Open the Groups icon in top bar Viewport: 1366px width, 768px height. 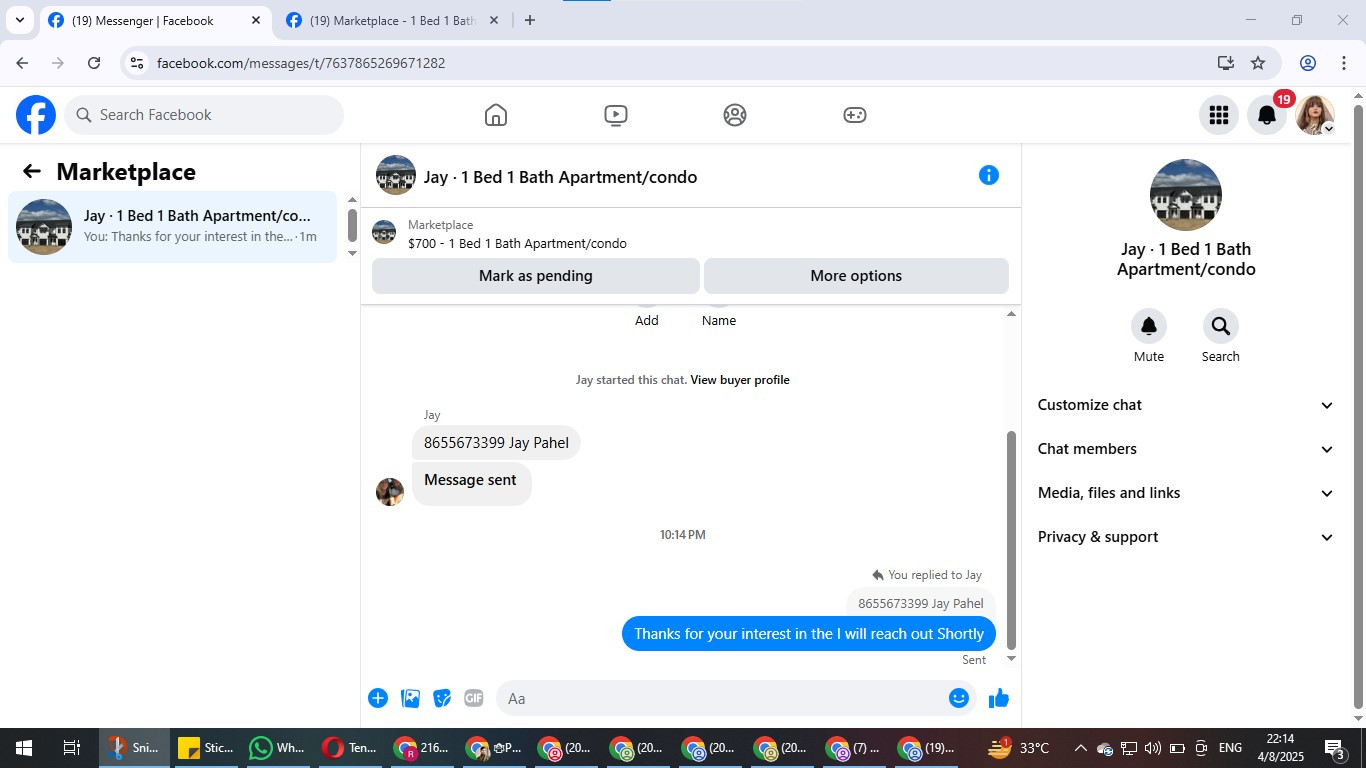click(x=735, y=115)
